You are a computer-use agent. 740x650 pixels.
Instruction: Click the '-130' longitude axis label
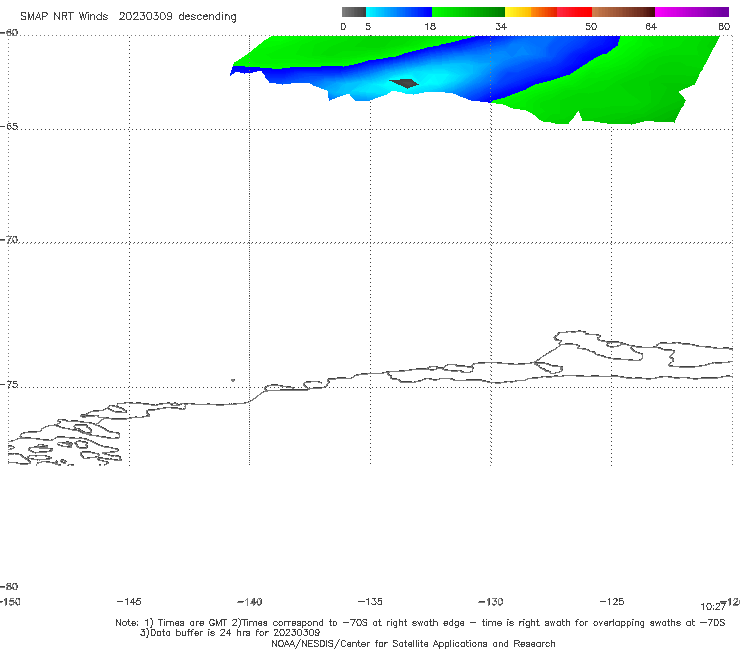point(491,602)
